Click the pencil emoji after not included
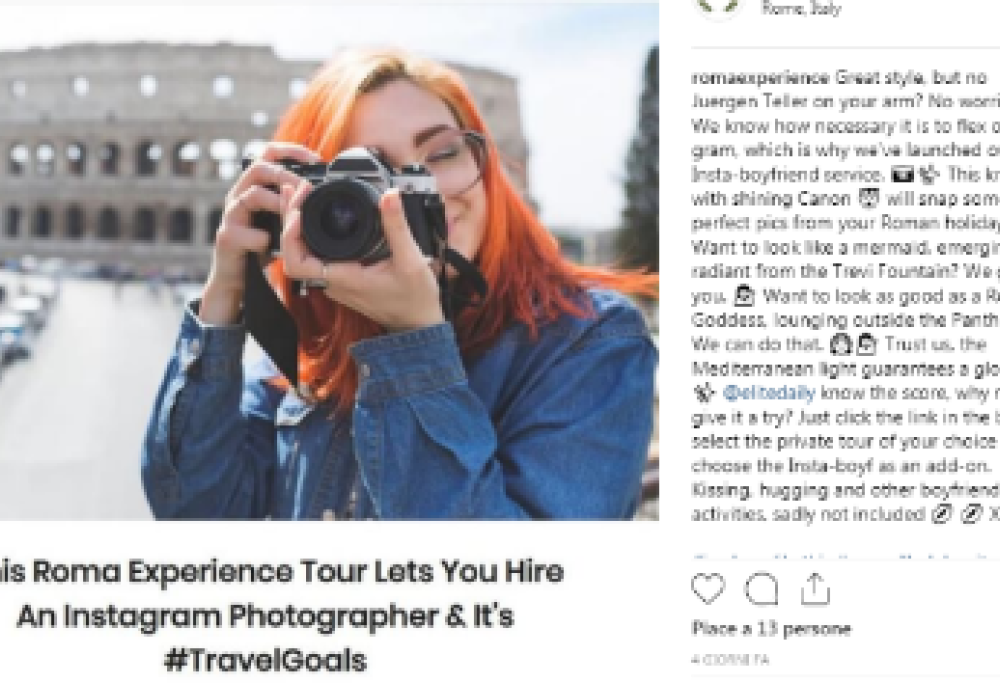This screenshot has height=683, width=1000. coord(942,514)
